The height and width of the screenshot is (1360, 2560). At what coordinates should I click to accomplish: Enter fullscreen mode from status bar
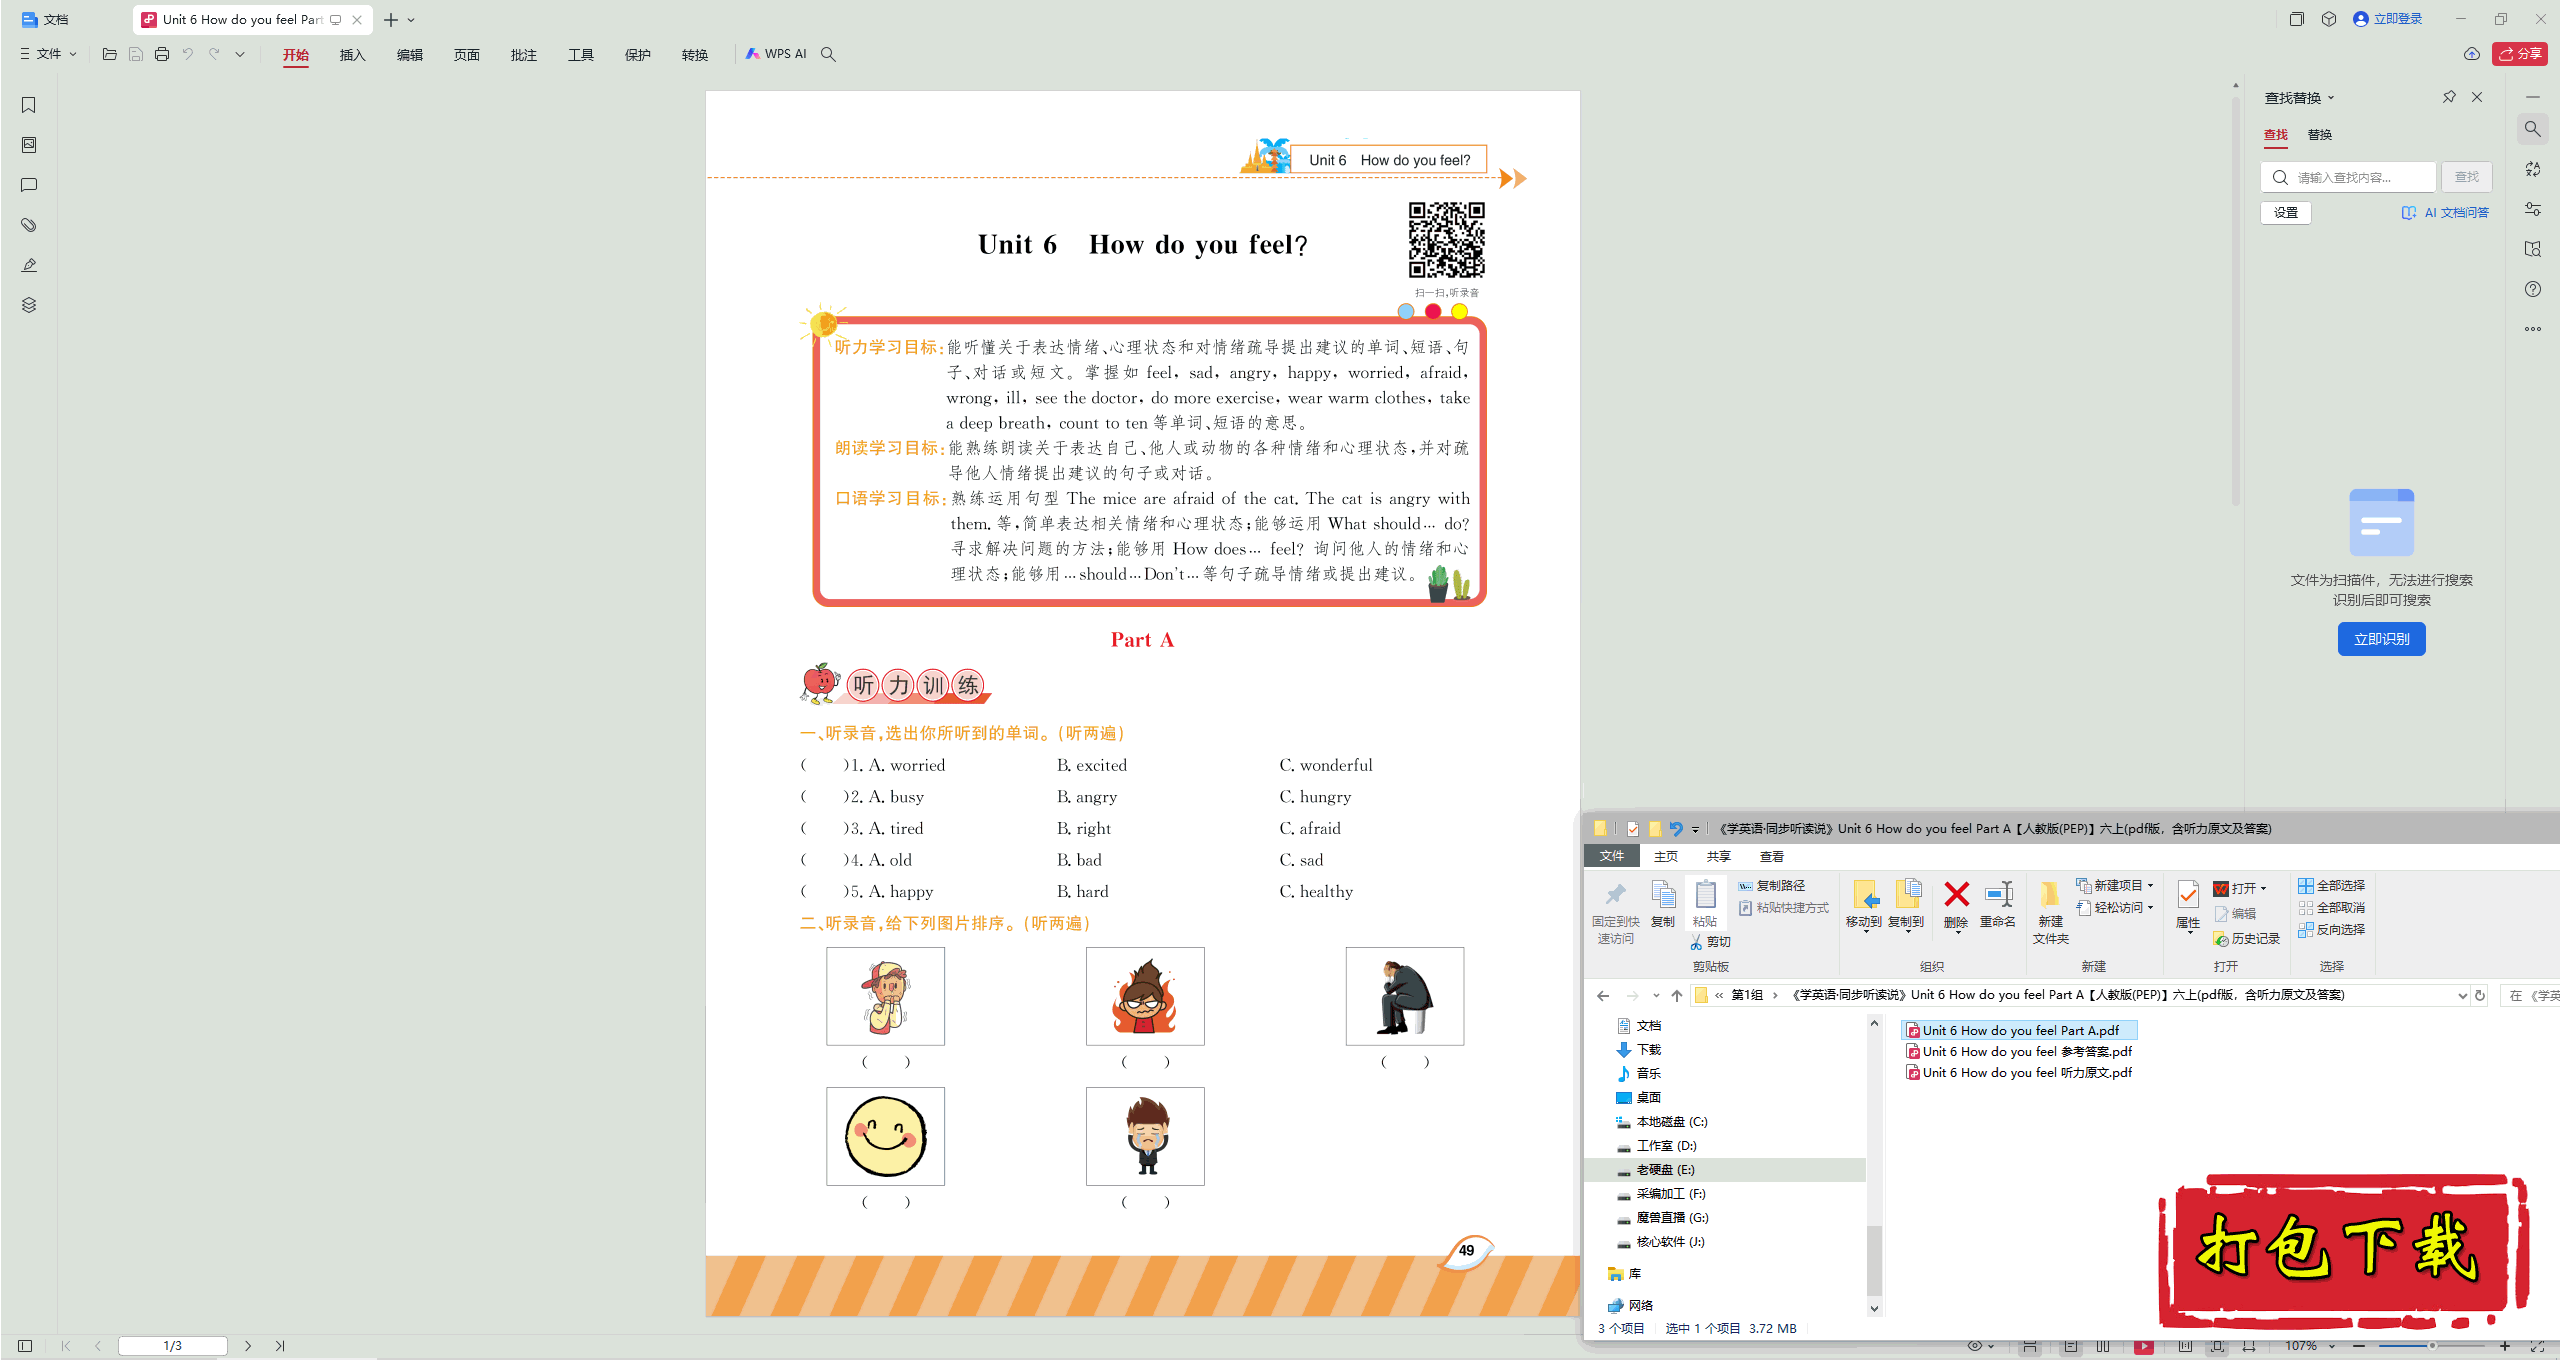(x=2537, y=1346)
